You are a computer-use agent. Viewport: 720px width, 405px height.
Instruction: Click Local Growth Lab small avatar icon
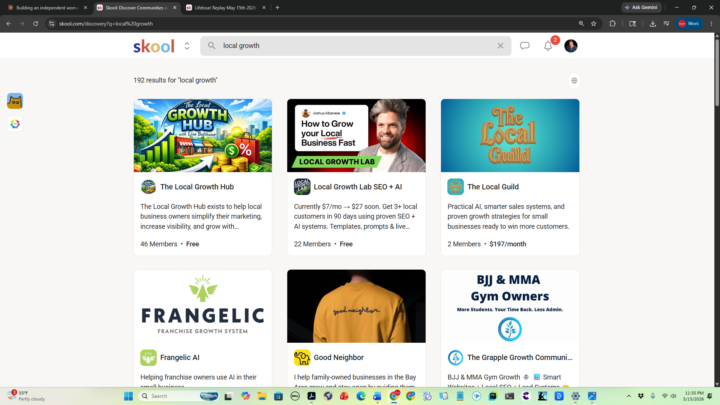click(x=302, y=187)
